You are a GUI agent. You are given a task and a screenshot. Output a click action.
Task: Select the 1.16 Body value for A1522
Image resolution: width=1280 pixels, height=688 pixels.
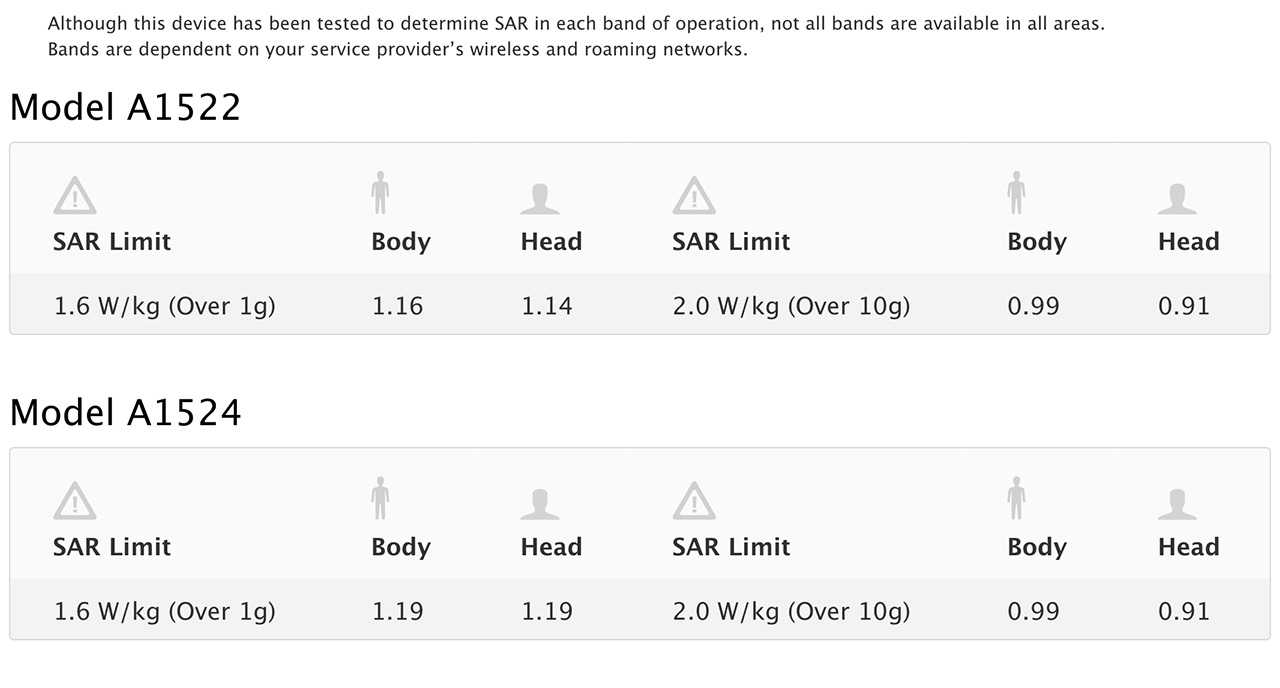(398, 306)
